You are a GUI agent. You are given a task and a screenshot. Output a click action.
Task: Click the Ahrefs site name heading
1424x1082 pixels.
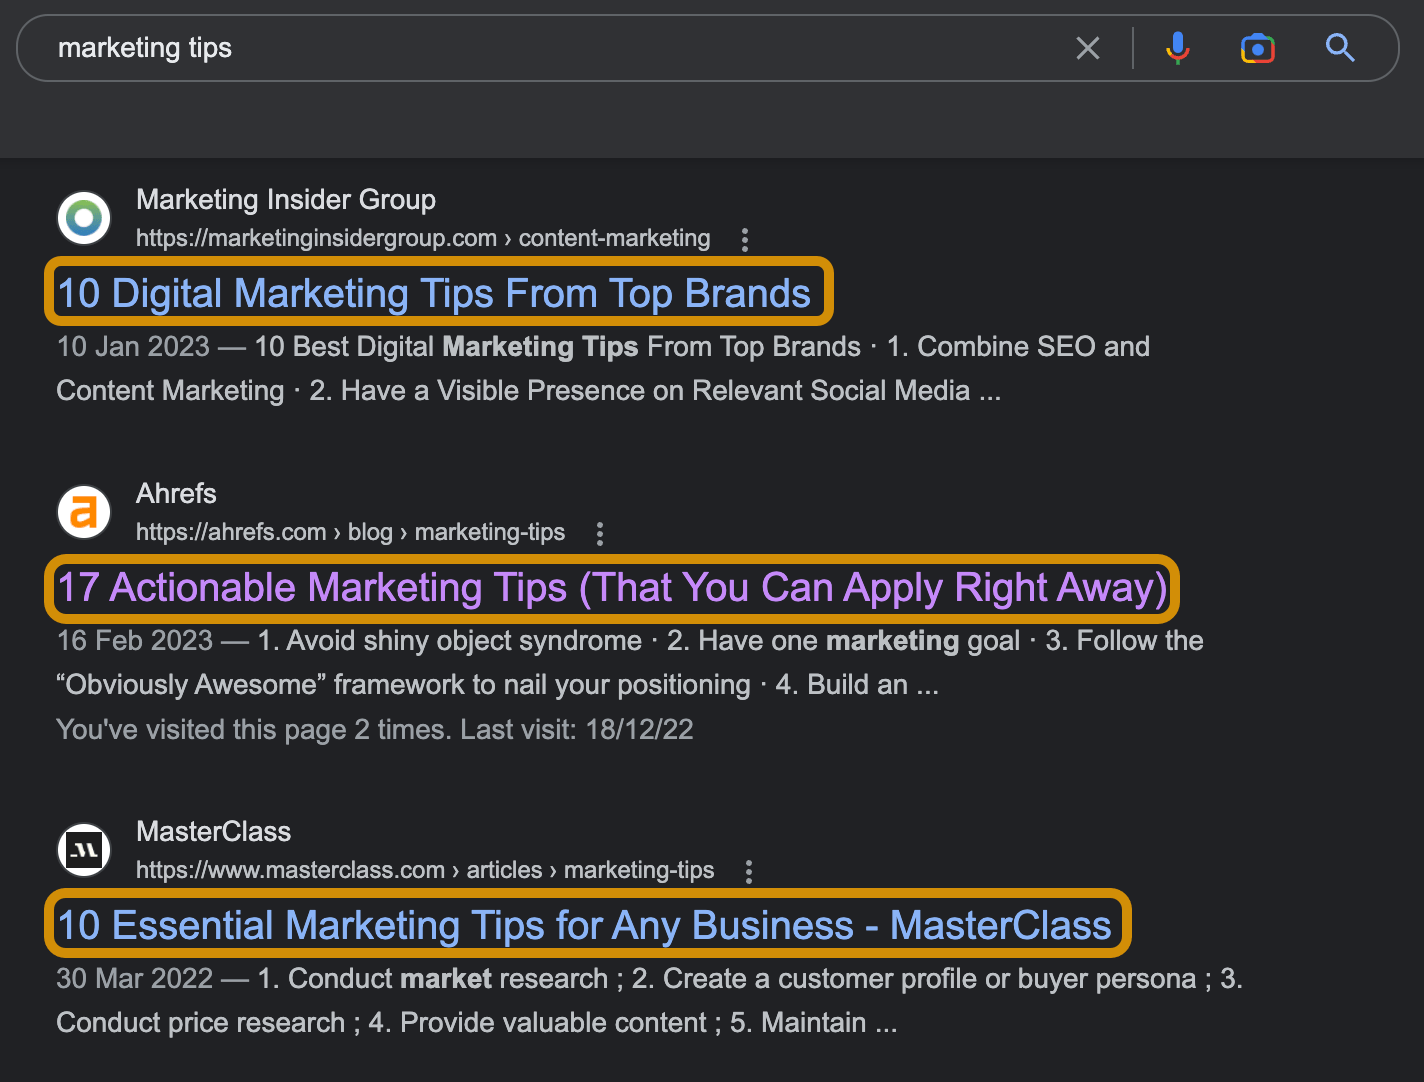coord(176,493)
